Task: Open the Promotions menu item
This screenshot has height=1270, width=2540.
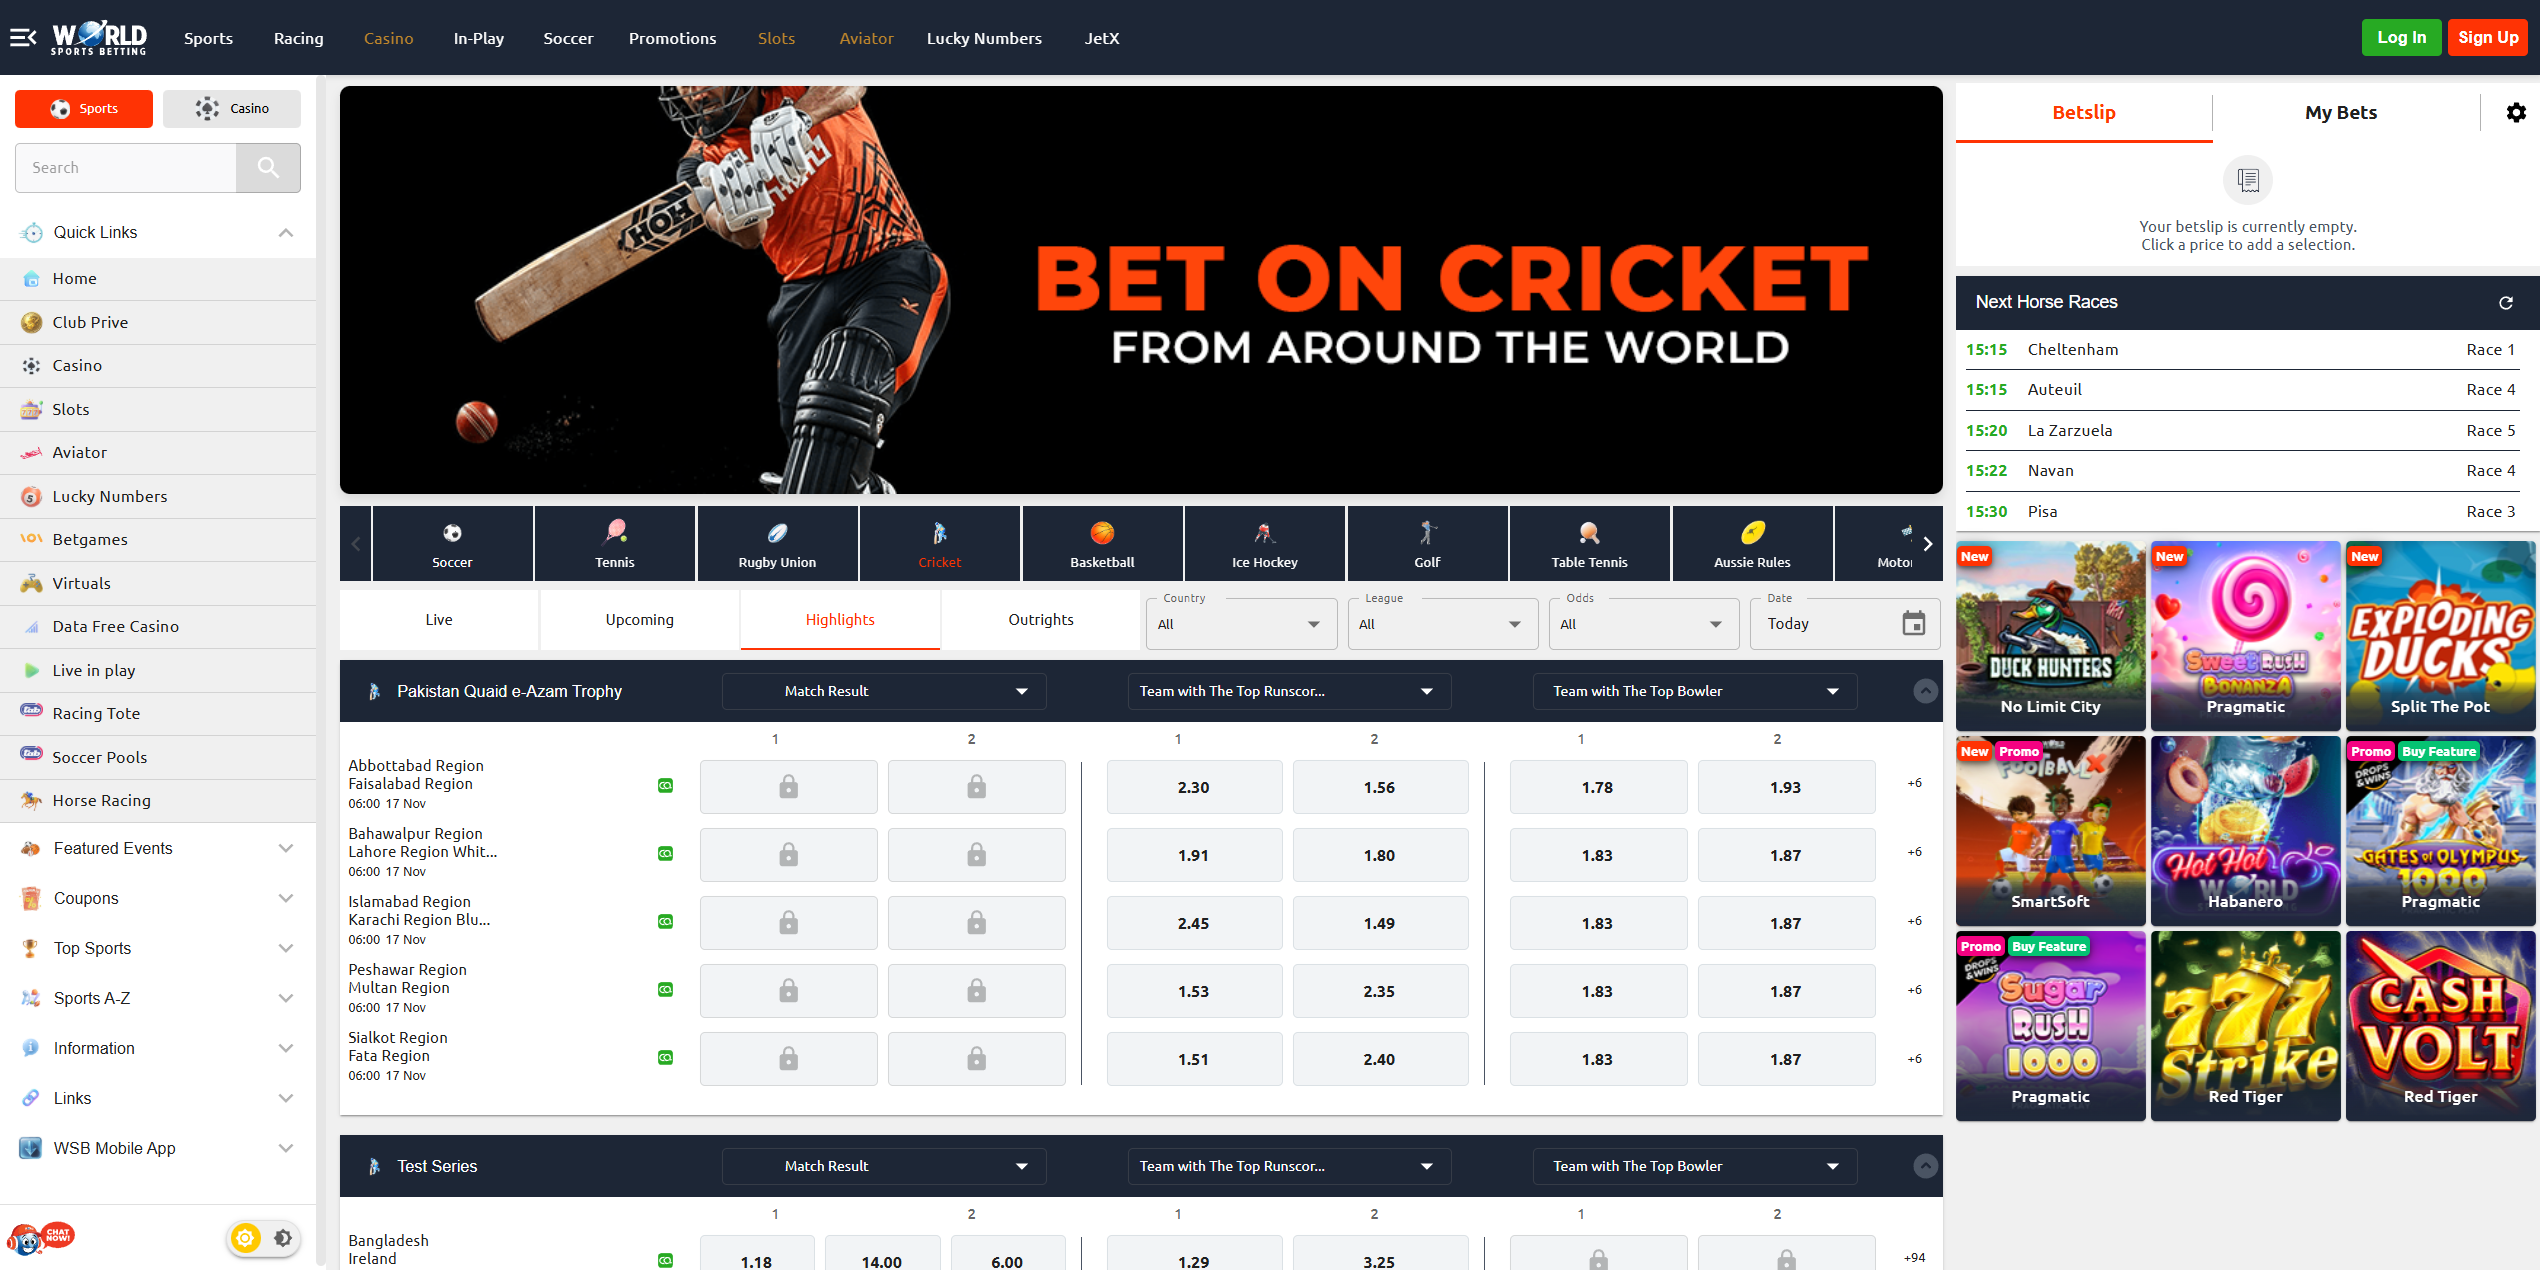Action: [672, 38]
